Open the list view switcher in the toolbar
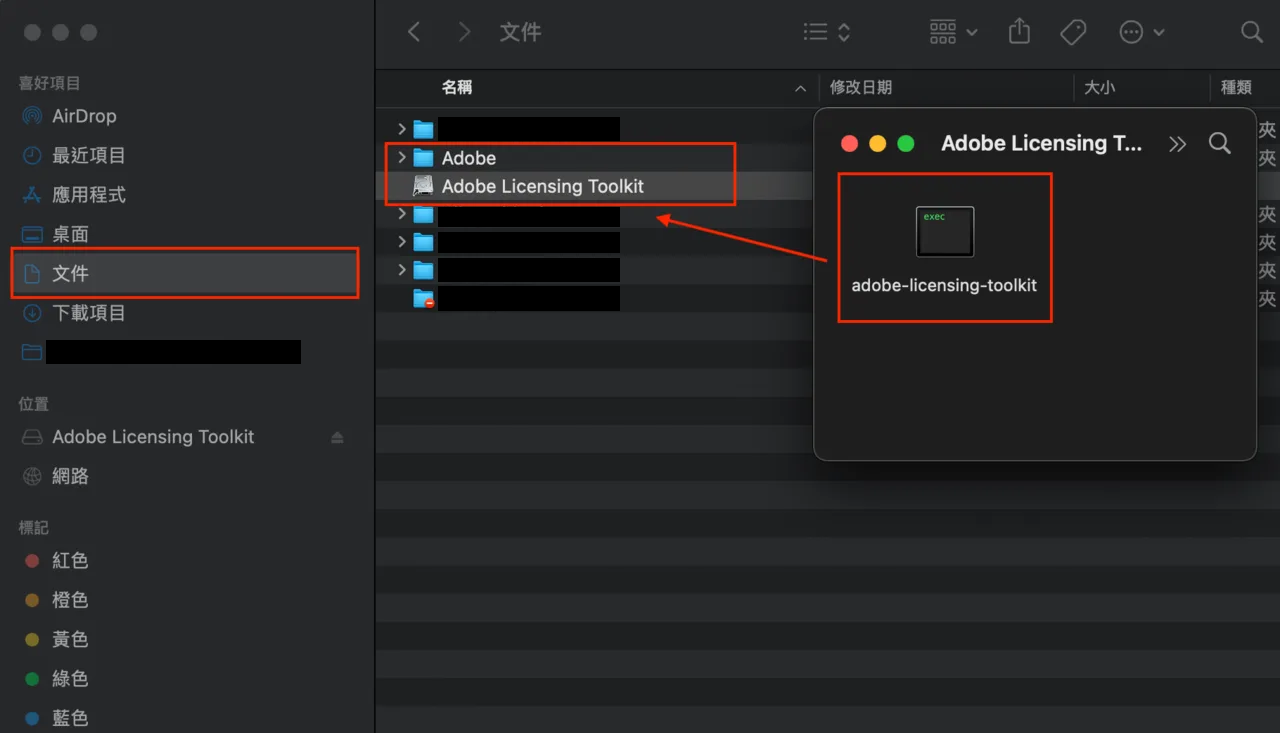This screenshot has height=733, width=1280. (x=827, y=32)
